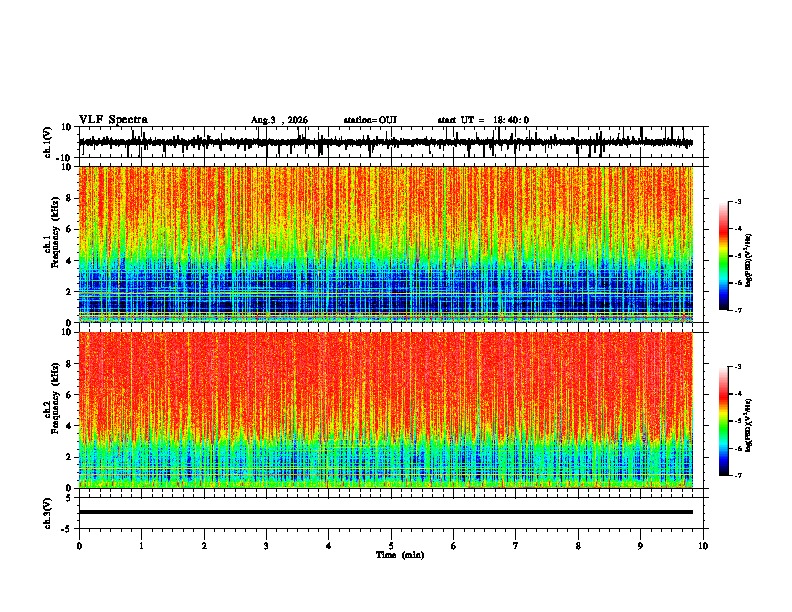
Task: Click the "ch.1(V)" waveform axis label
Action: click(x=48, y=142)
